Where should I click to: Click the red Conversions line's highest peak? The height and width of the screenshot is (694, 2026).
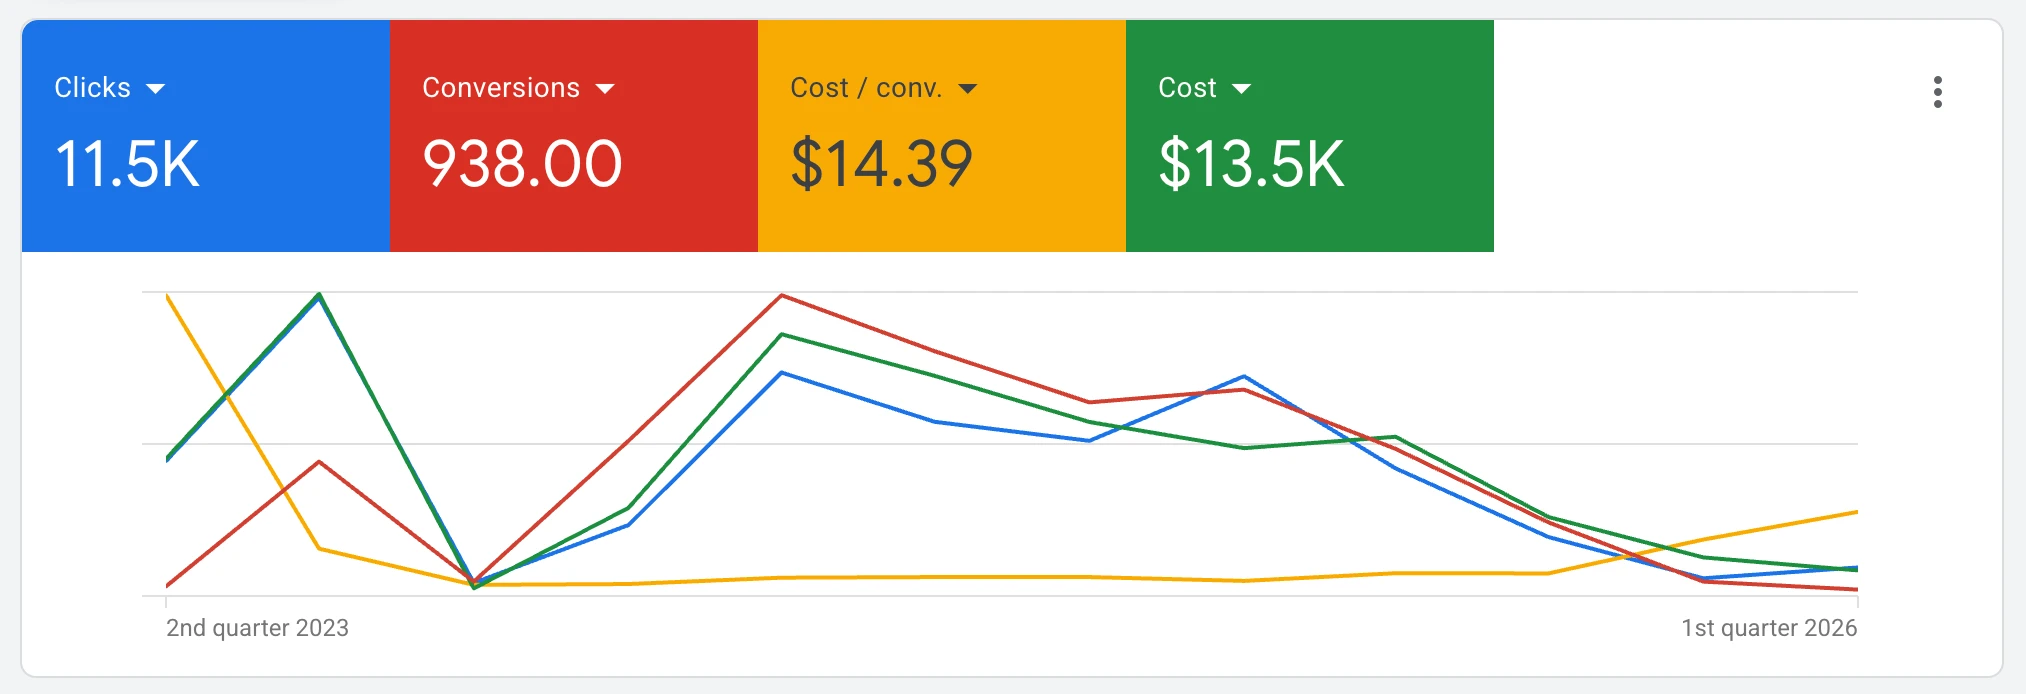781,295
